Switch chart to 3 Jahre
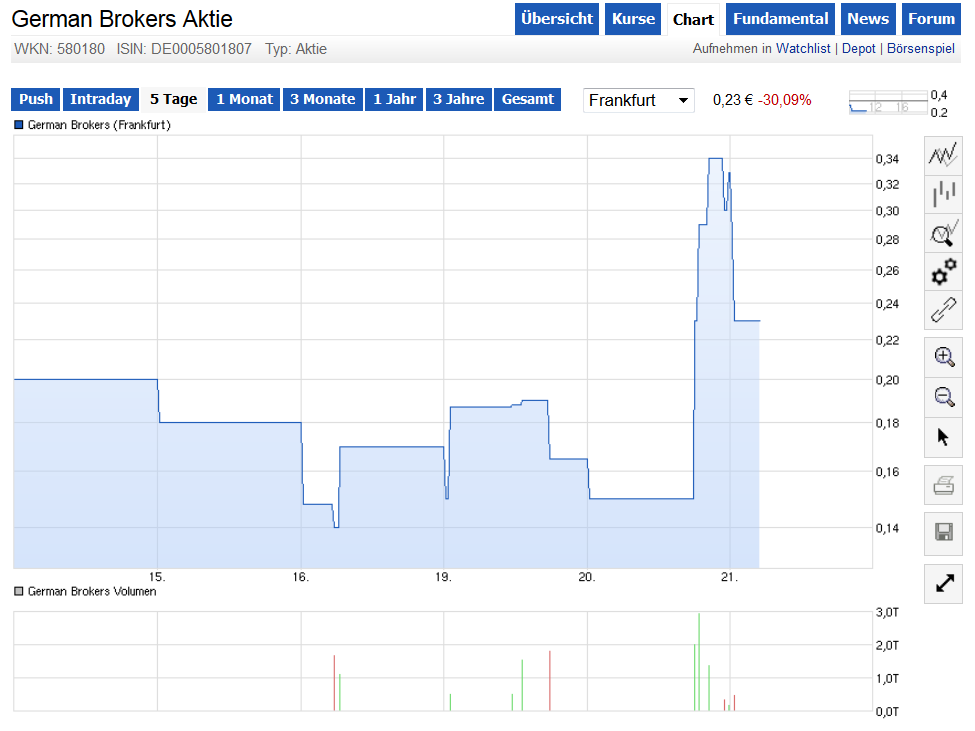 459,99
